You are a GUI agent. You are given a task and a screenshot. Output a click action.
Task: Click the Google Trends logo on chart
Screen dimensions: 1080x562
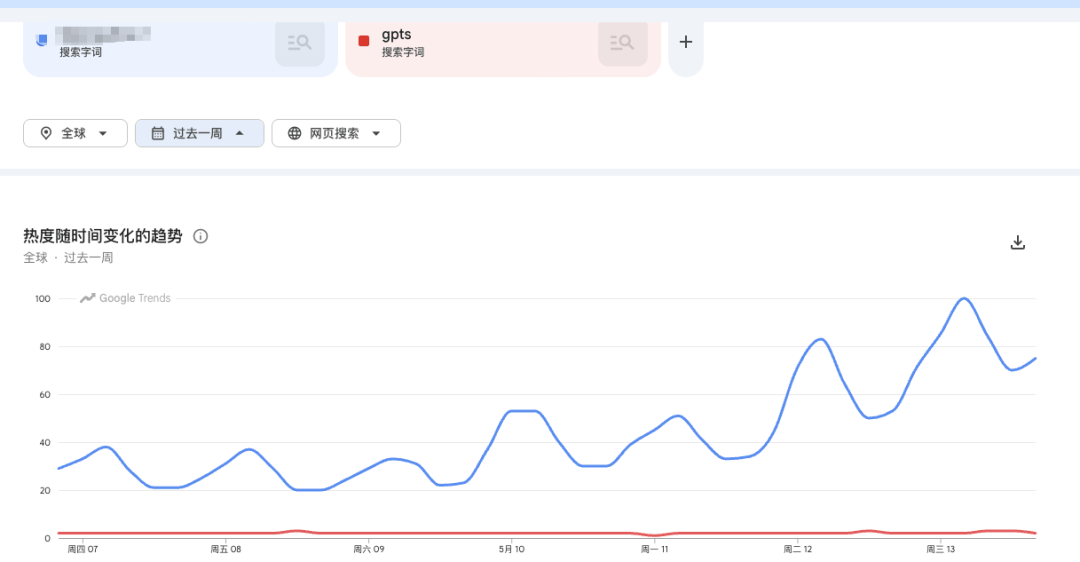pos(125,298)
